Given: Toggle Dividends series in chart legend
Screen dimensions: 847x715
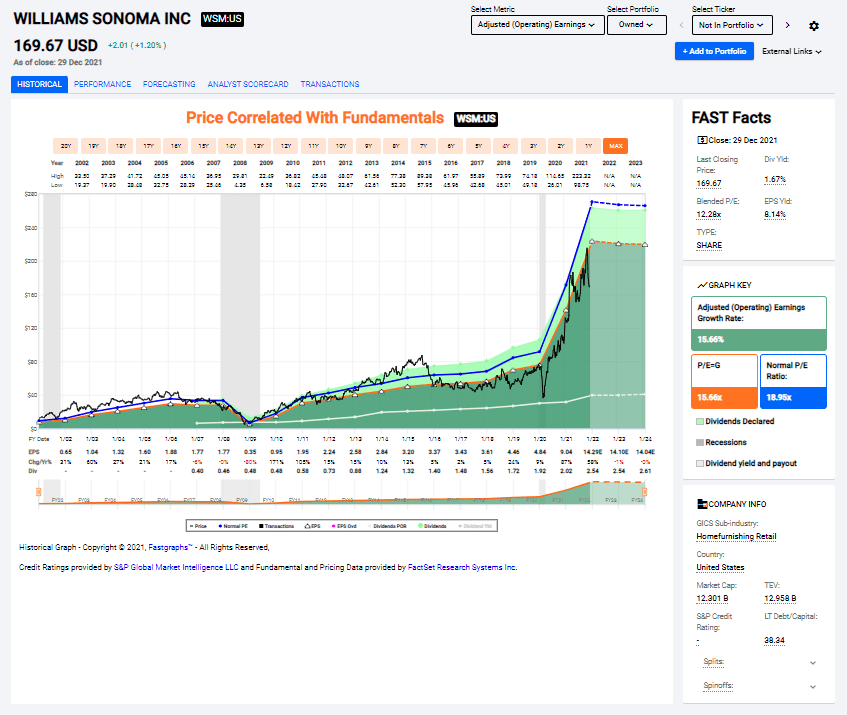Looking at the screenshot, I should [432, 526].
